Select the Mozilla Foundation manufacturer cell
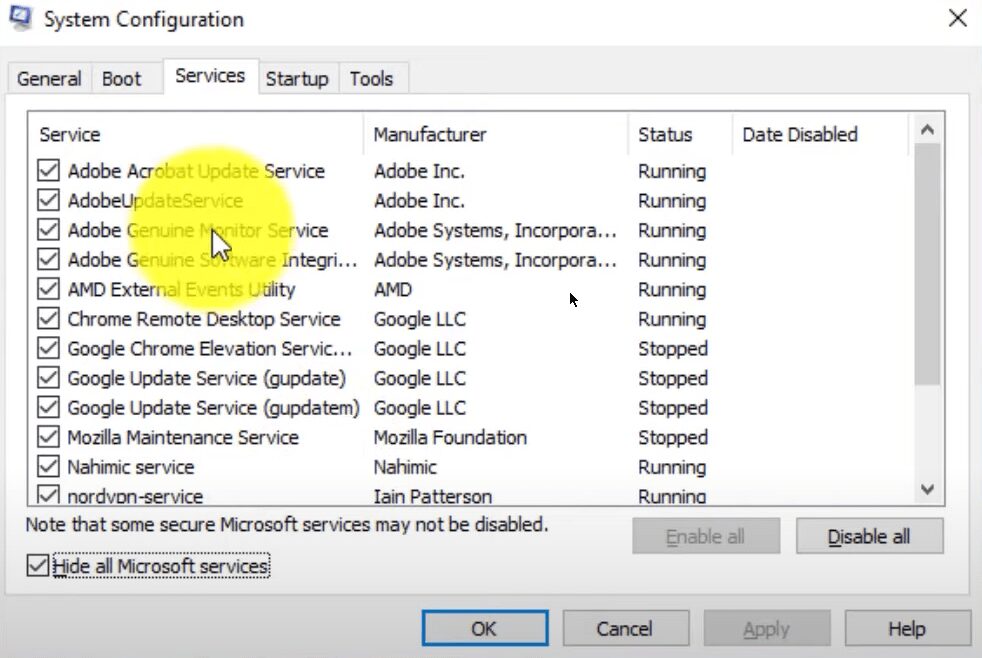Screen dimensions: 982x658 point(450,437)
